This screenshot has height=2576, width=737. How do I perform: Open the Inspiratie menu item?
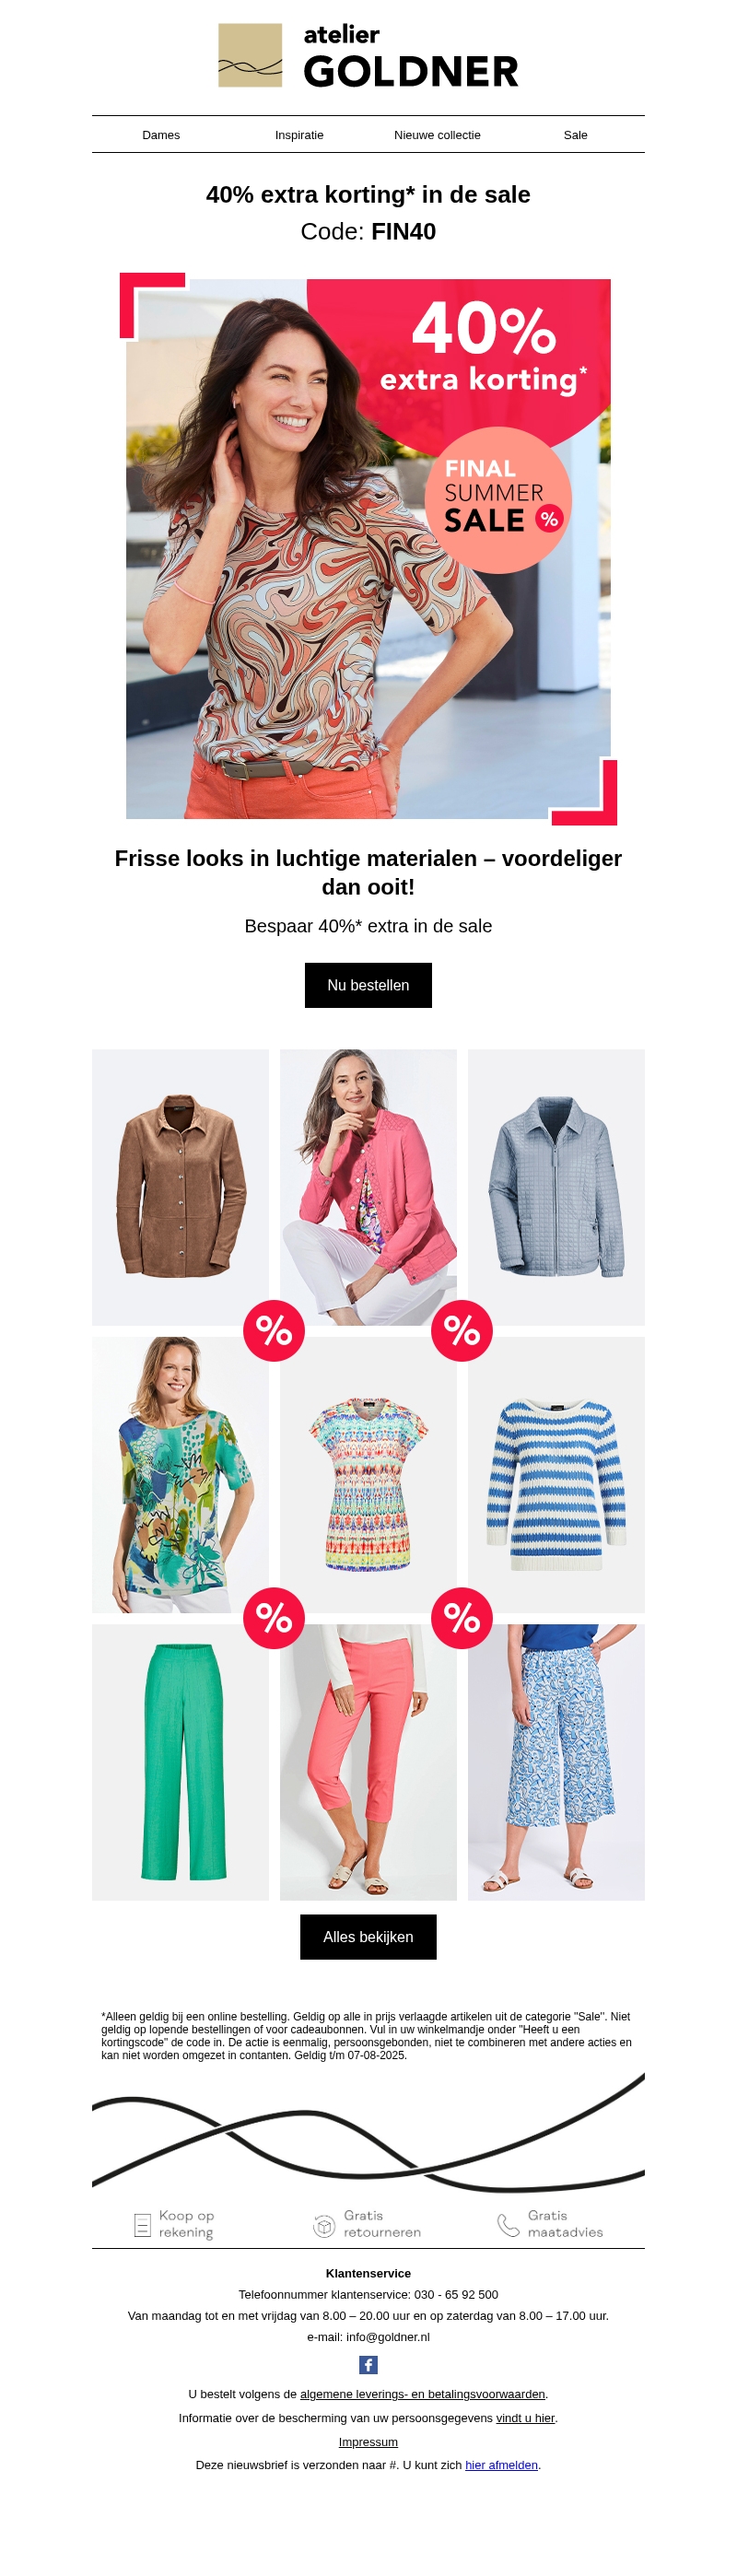[x=299, y=135]
